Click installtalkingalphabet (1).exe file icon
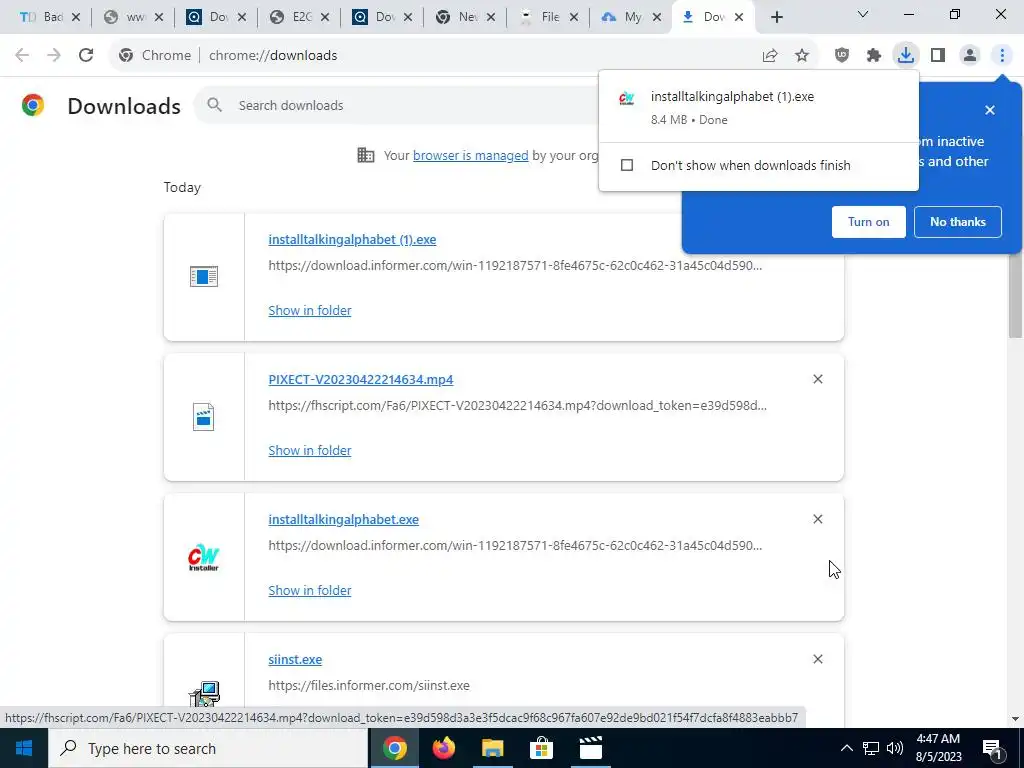The height and width of the screenshot is (768, 1024). pyautogui.click(x=204, y=277)
